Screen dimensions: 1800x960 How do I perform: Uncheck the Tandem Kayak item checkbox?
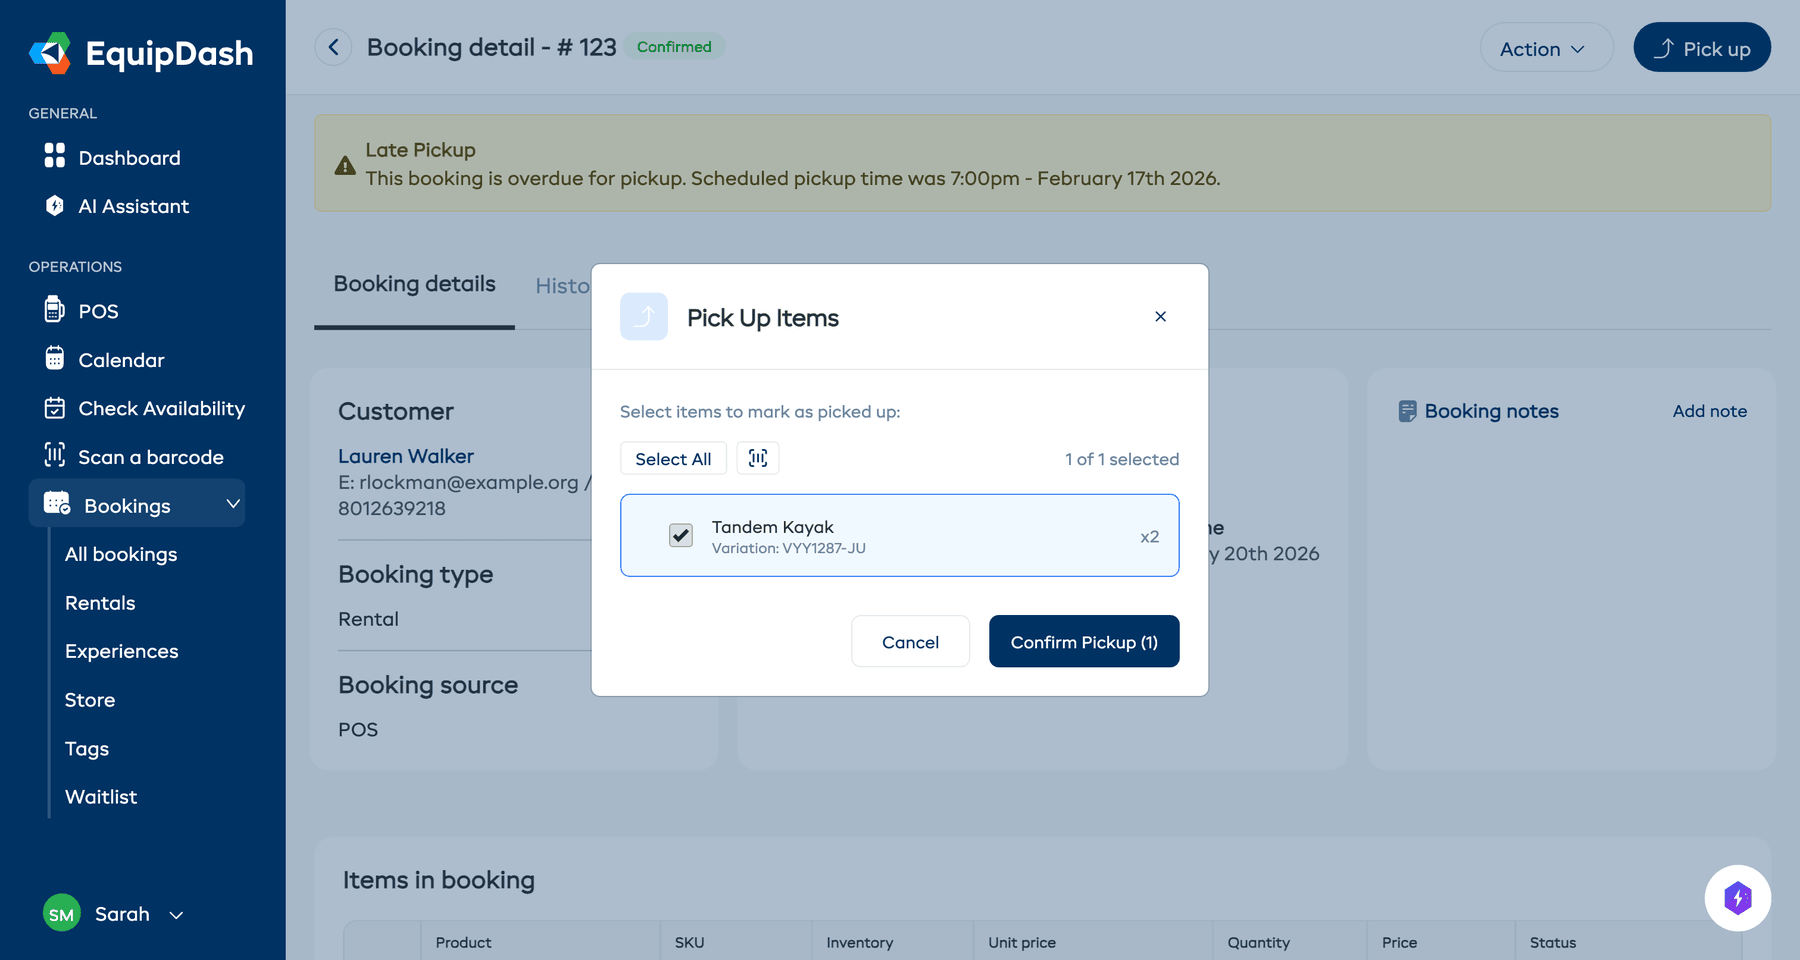(681, 535)
